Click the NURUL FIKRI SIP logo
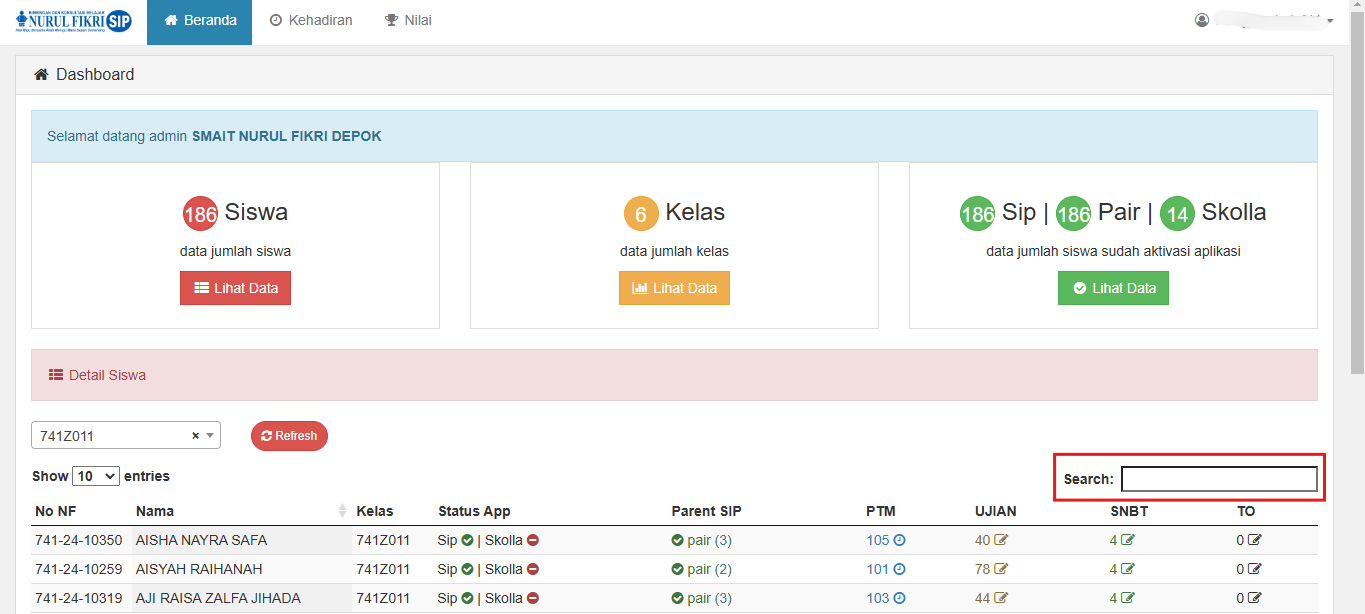The height and width of the screenshot is (614, 1365). 74,21
